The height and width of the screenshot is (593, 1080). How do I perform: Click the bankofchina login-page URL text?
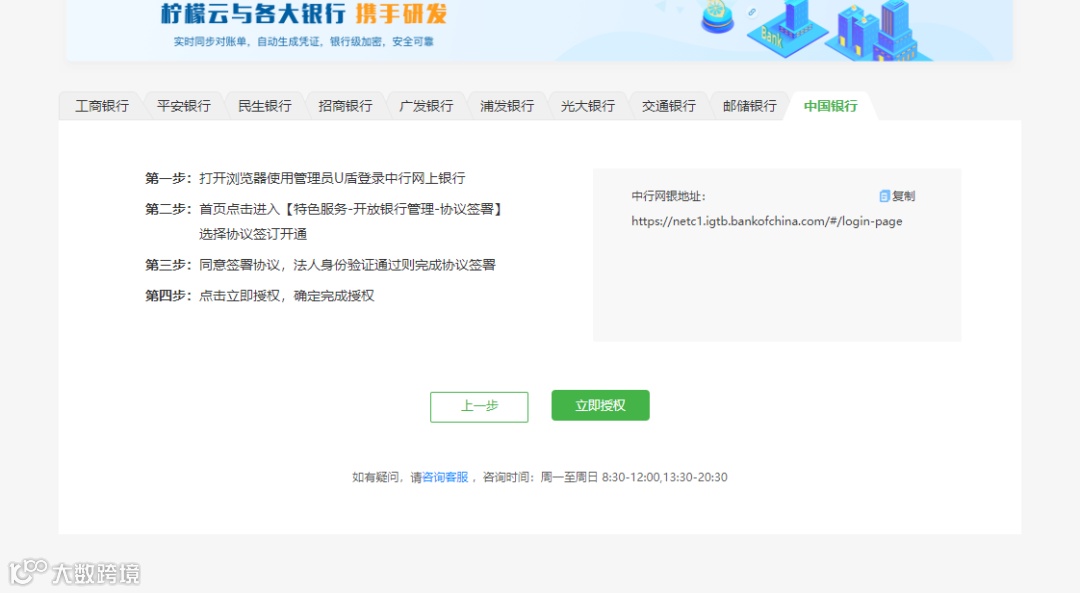(x=767, y=221)
